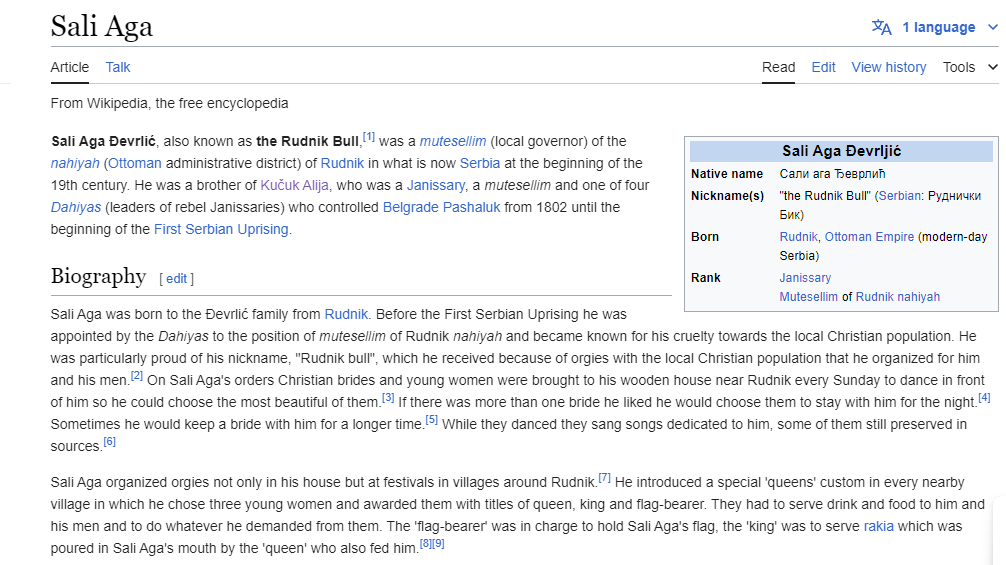Follow the Dahiyas link
Screen dimensions: 1006x565
click(x=76, y=207)
